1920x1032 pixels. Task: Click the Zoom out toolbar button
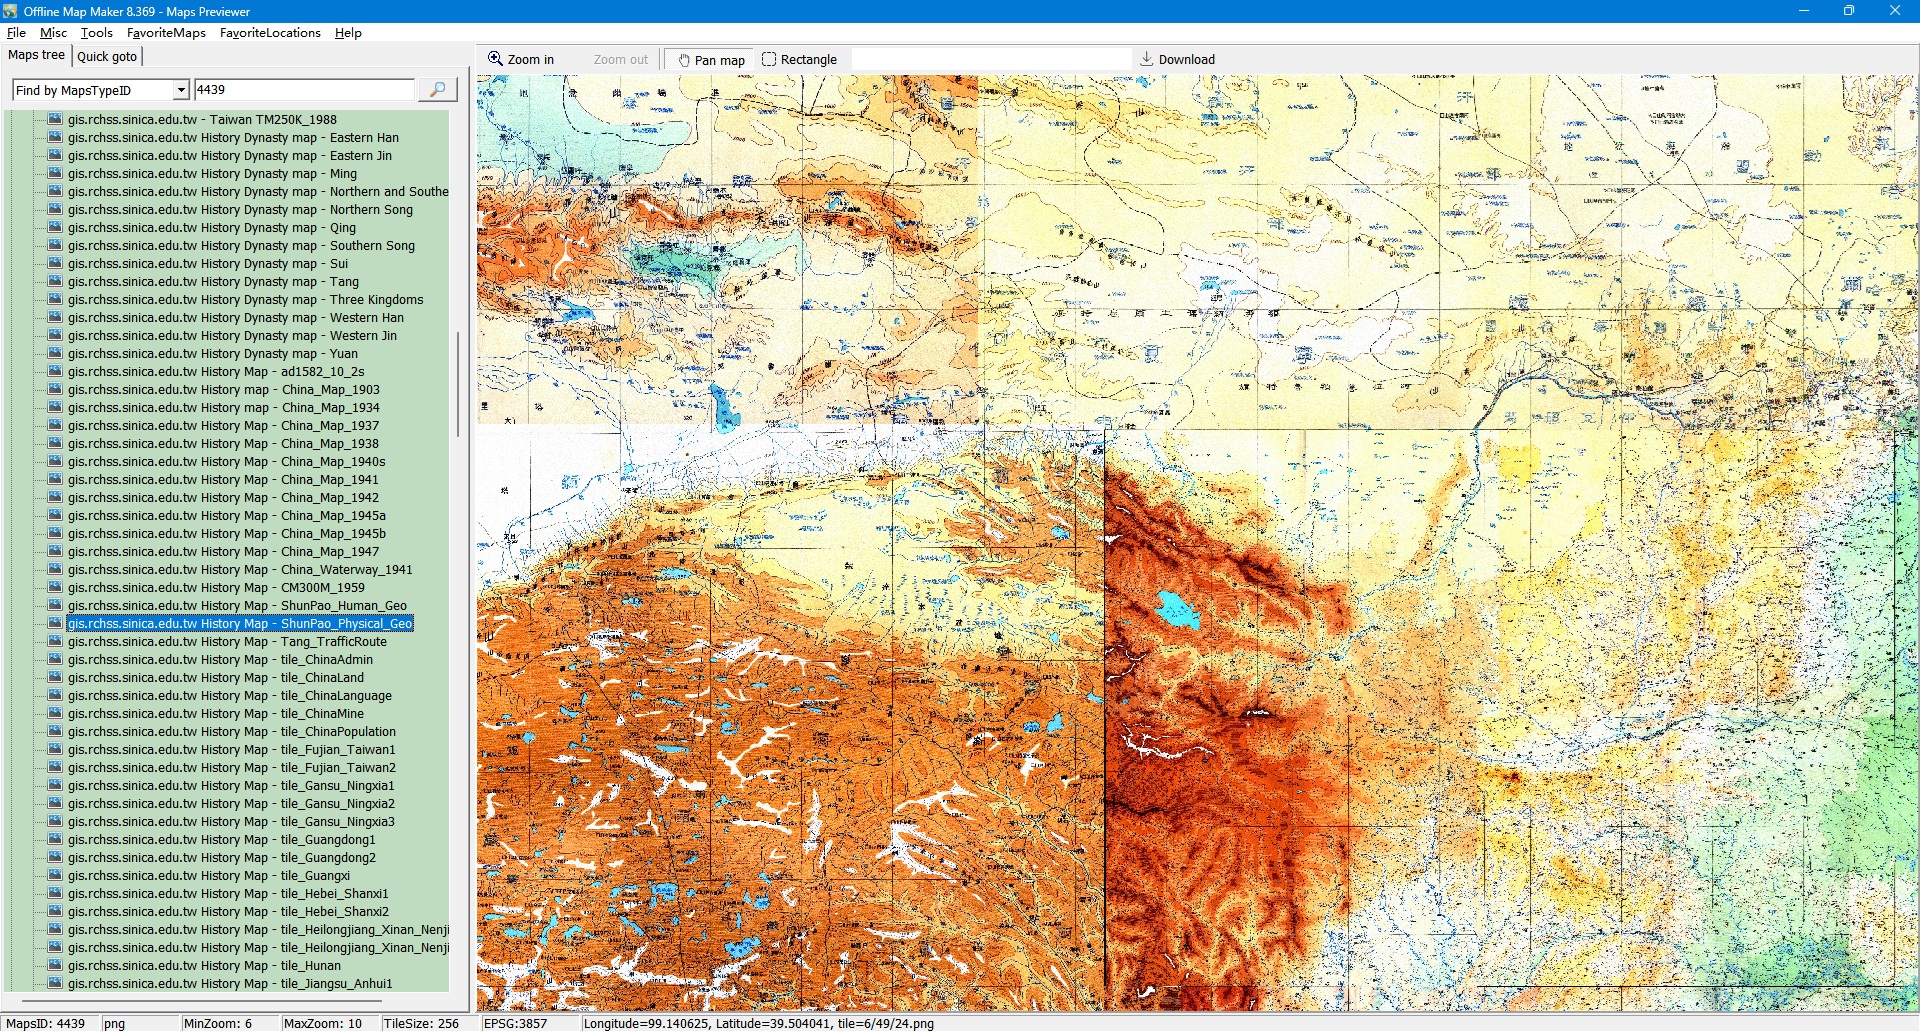point(620,60)
